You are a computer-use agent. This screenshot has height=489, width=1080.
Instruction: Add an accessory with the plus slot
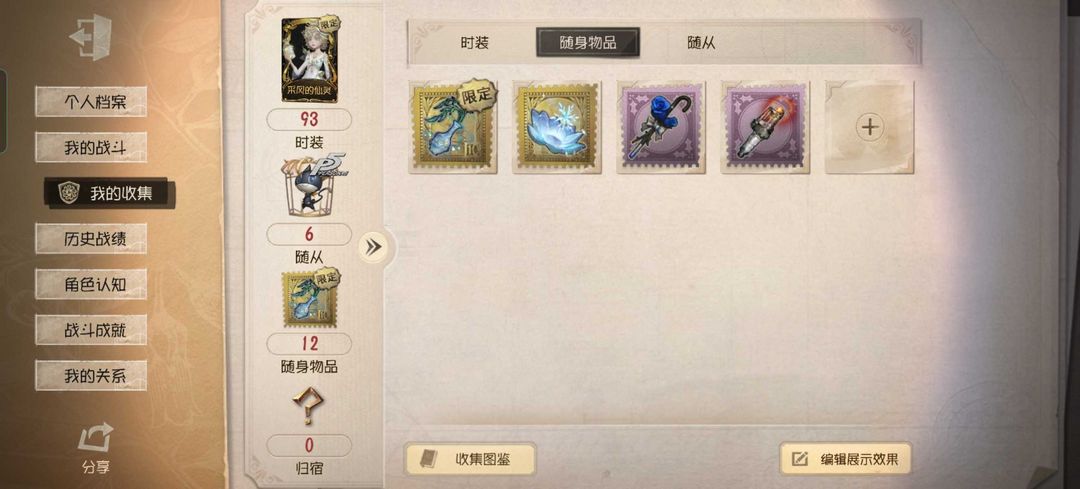[x=869, y=127]
